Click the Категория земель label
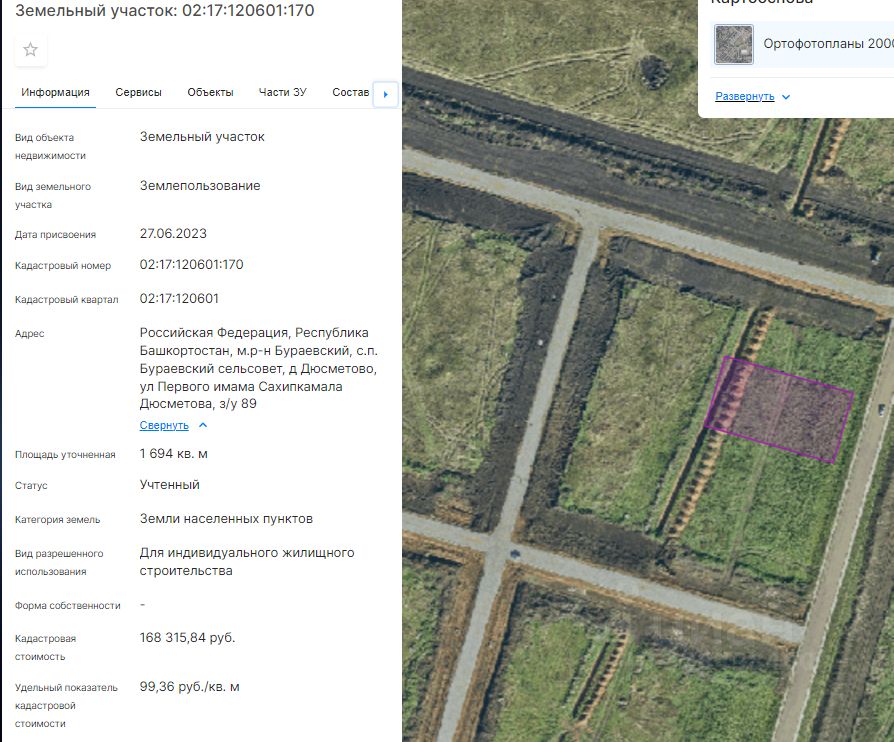The height and width of the screenshot is (742, 894). 58,520
